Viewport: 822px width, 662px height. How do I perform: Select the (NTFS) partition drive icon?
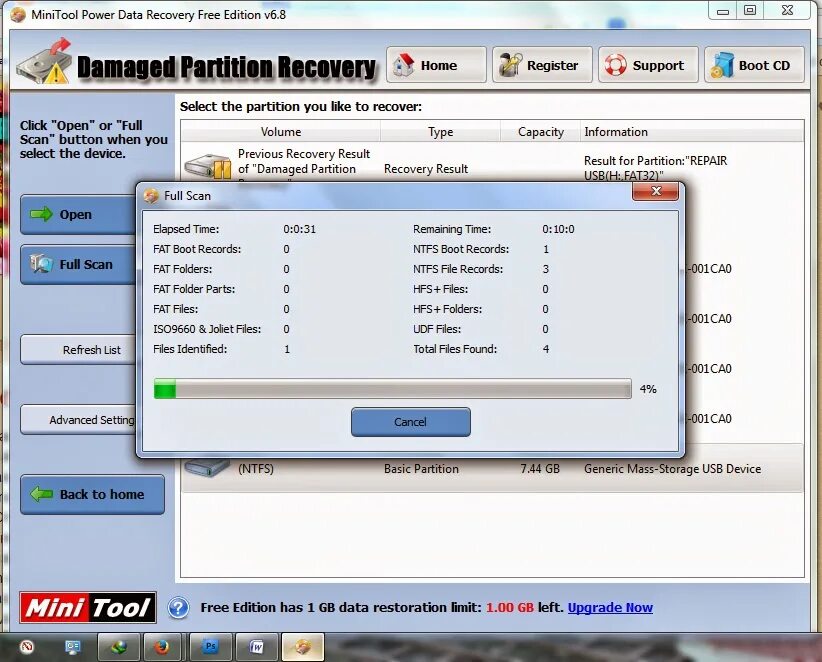[x=207, y=466]
